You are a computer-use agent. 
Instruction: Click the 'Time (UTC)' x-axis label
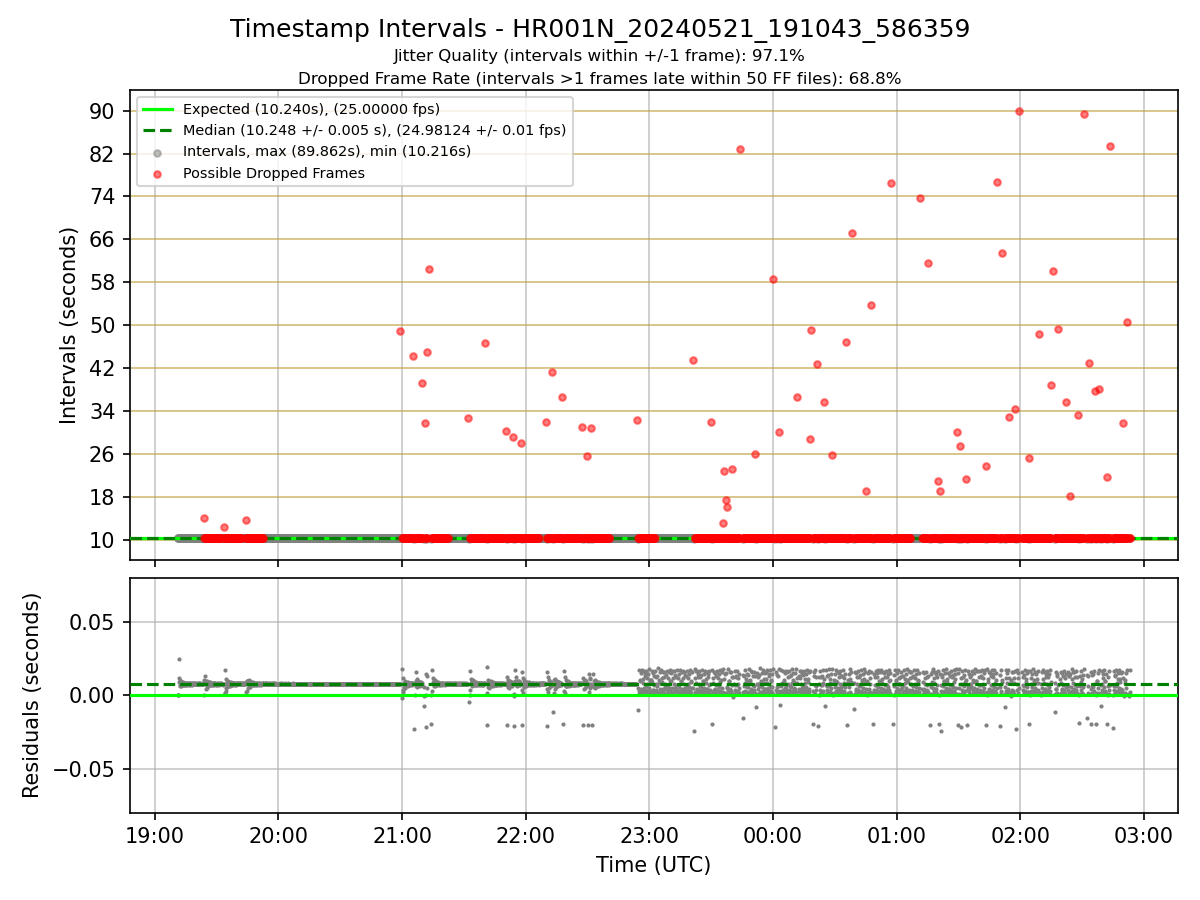pyautogui.click(x=653, y=865)
